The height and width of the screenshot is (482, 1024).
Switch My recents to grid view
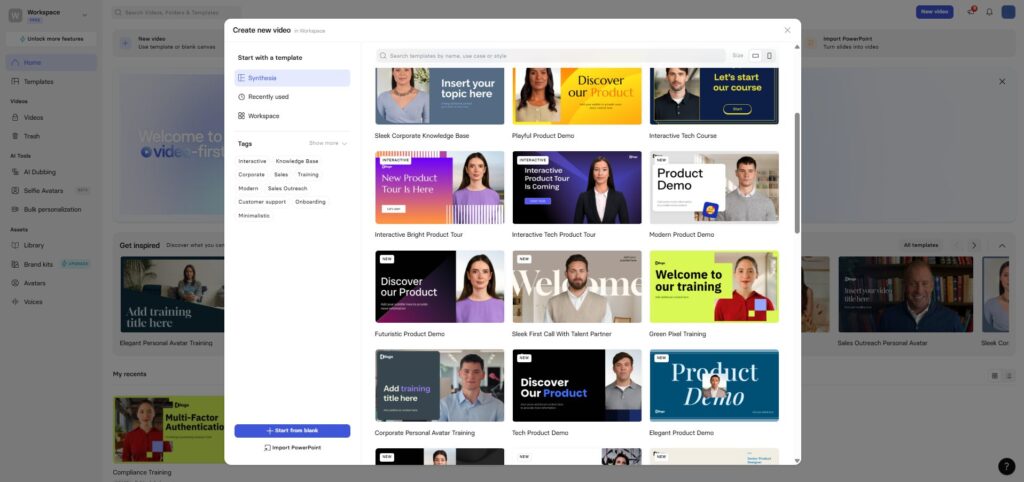point(995,376)
